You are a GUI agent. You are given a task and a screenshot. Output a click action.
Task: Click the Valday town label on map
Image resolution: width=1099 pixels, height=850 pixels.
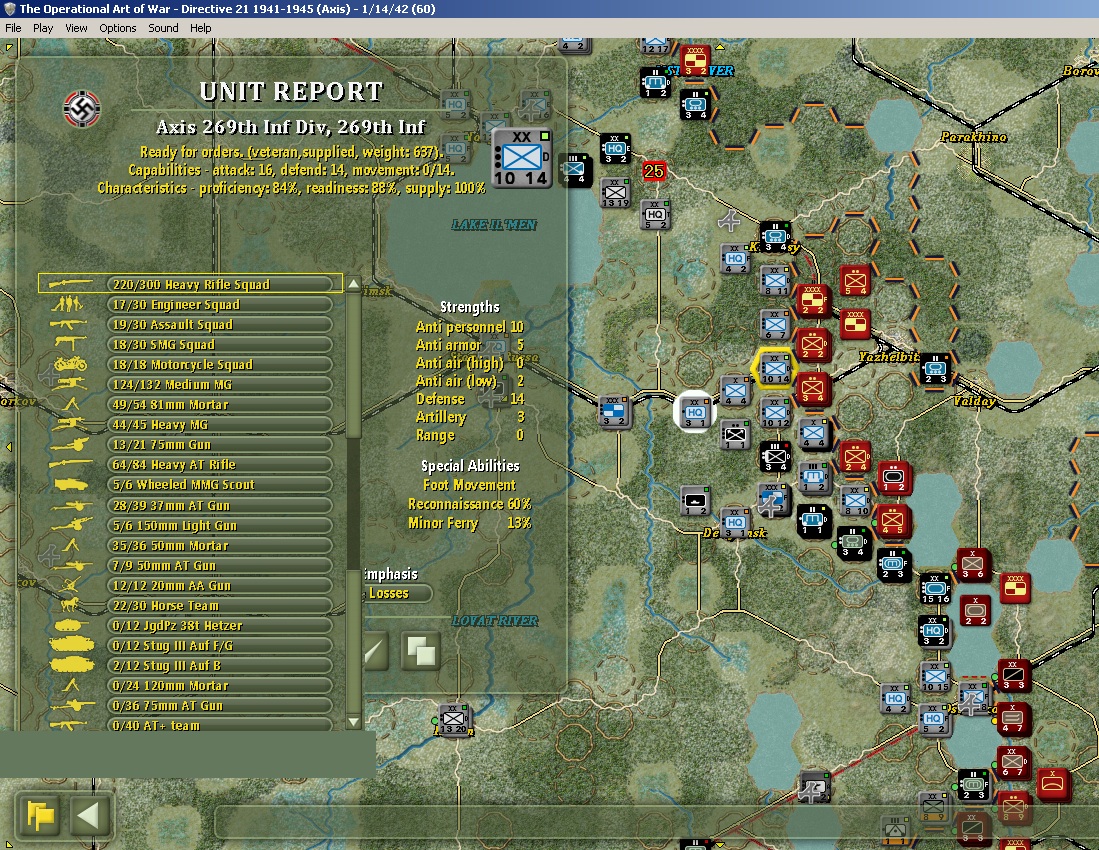point(974,401)
